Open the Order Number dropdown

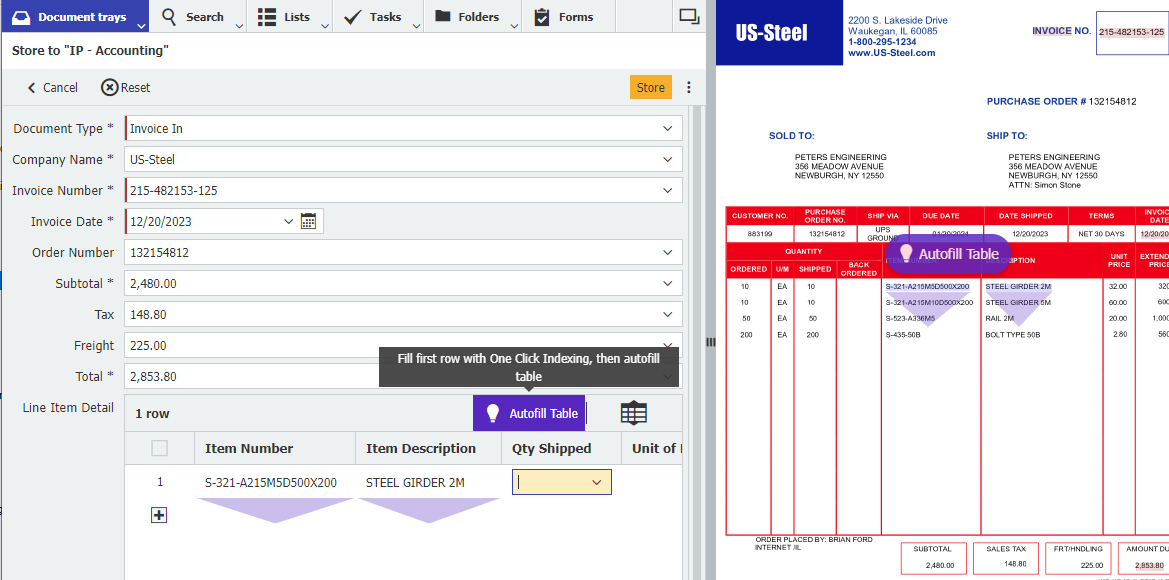click(x=667, y=253)
